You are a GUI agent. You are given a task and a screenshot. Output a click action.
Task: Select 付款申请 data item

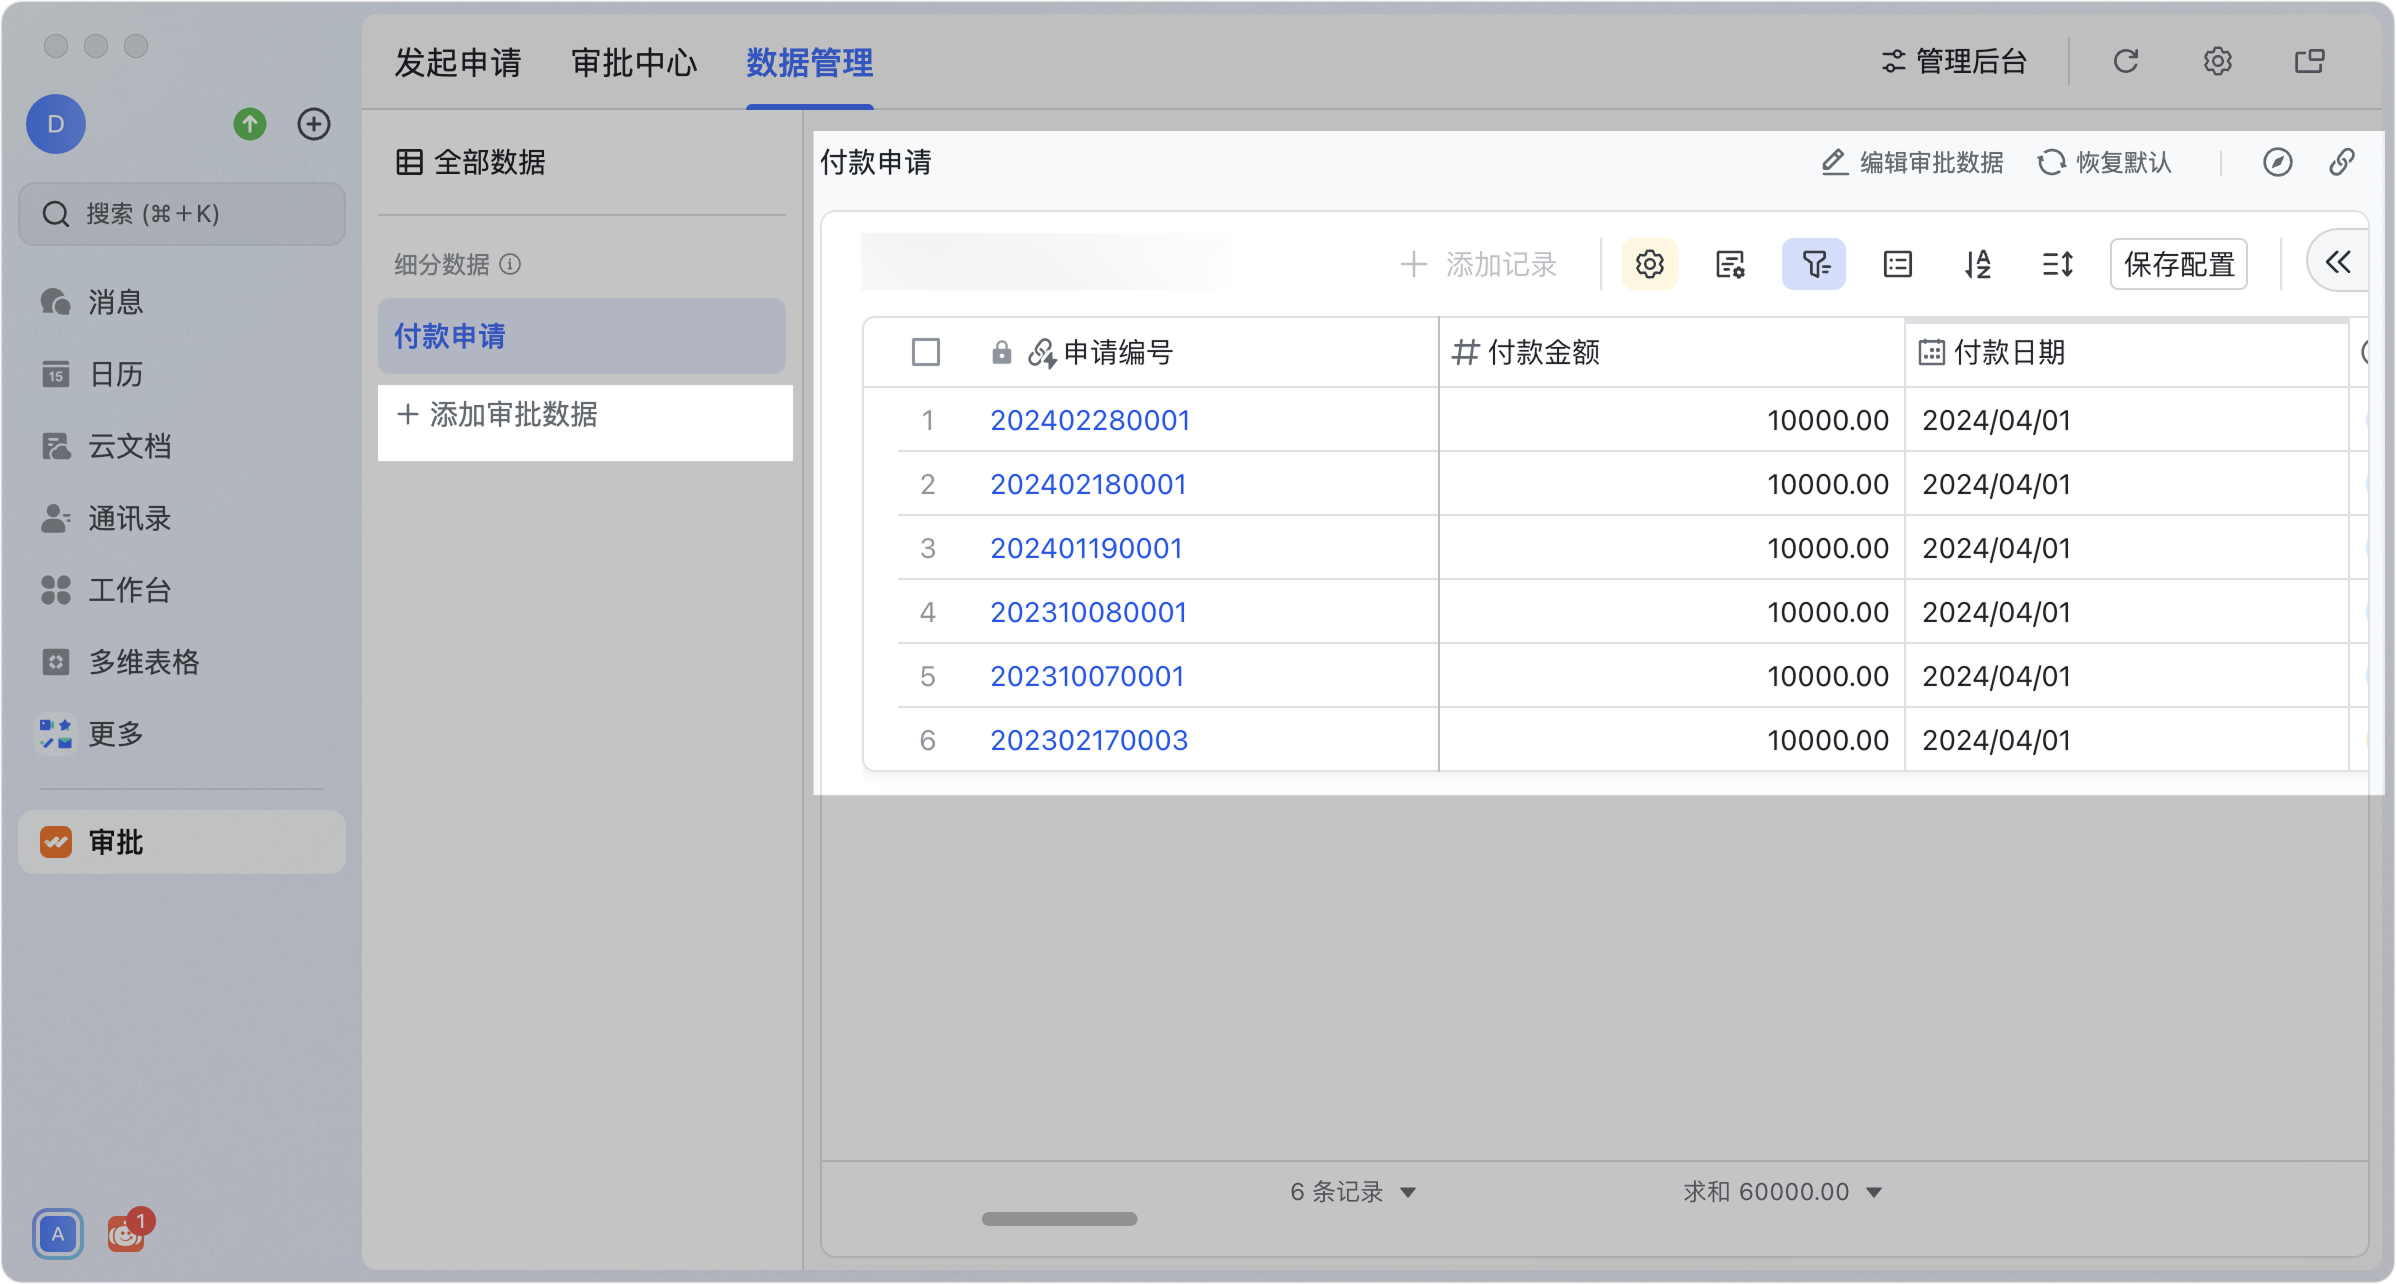(x=582, y=336)
